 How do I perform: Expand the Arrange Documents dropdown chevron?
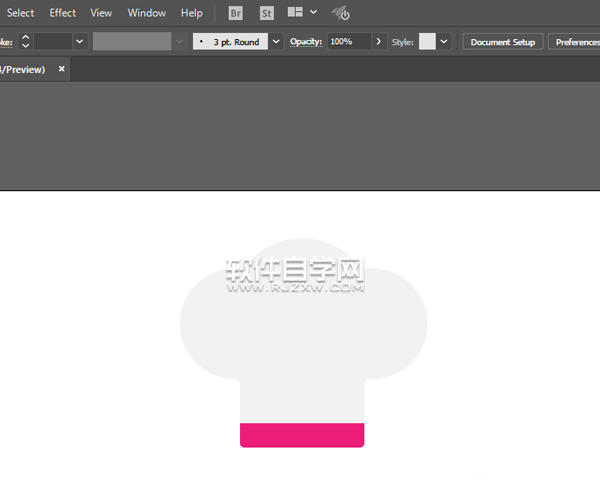tap(314, 13)
